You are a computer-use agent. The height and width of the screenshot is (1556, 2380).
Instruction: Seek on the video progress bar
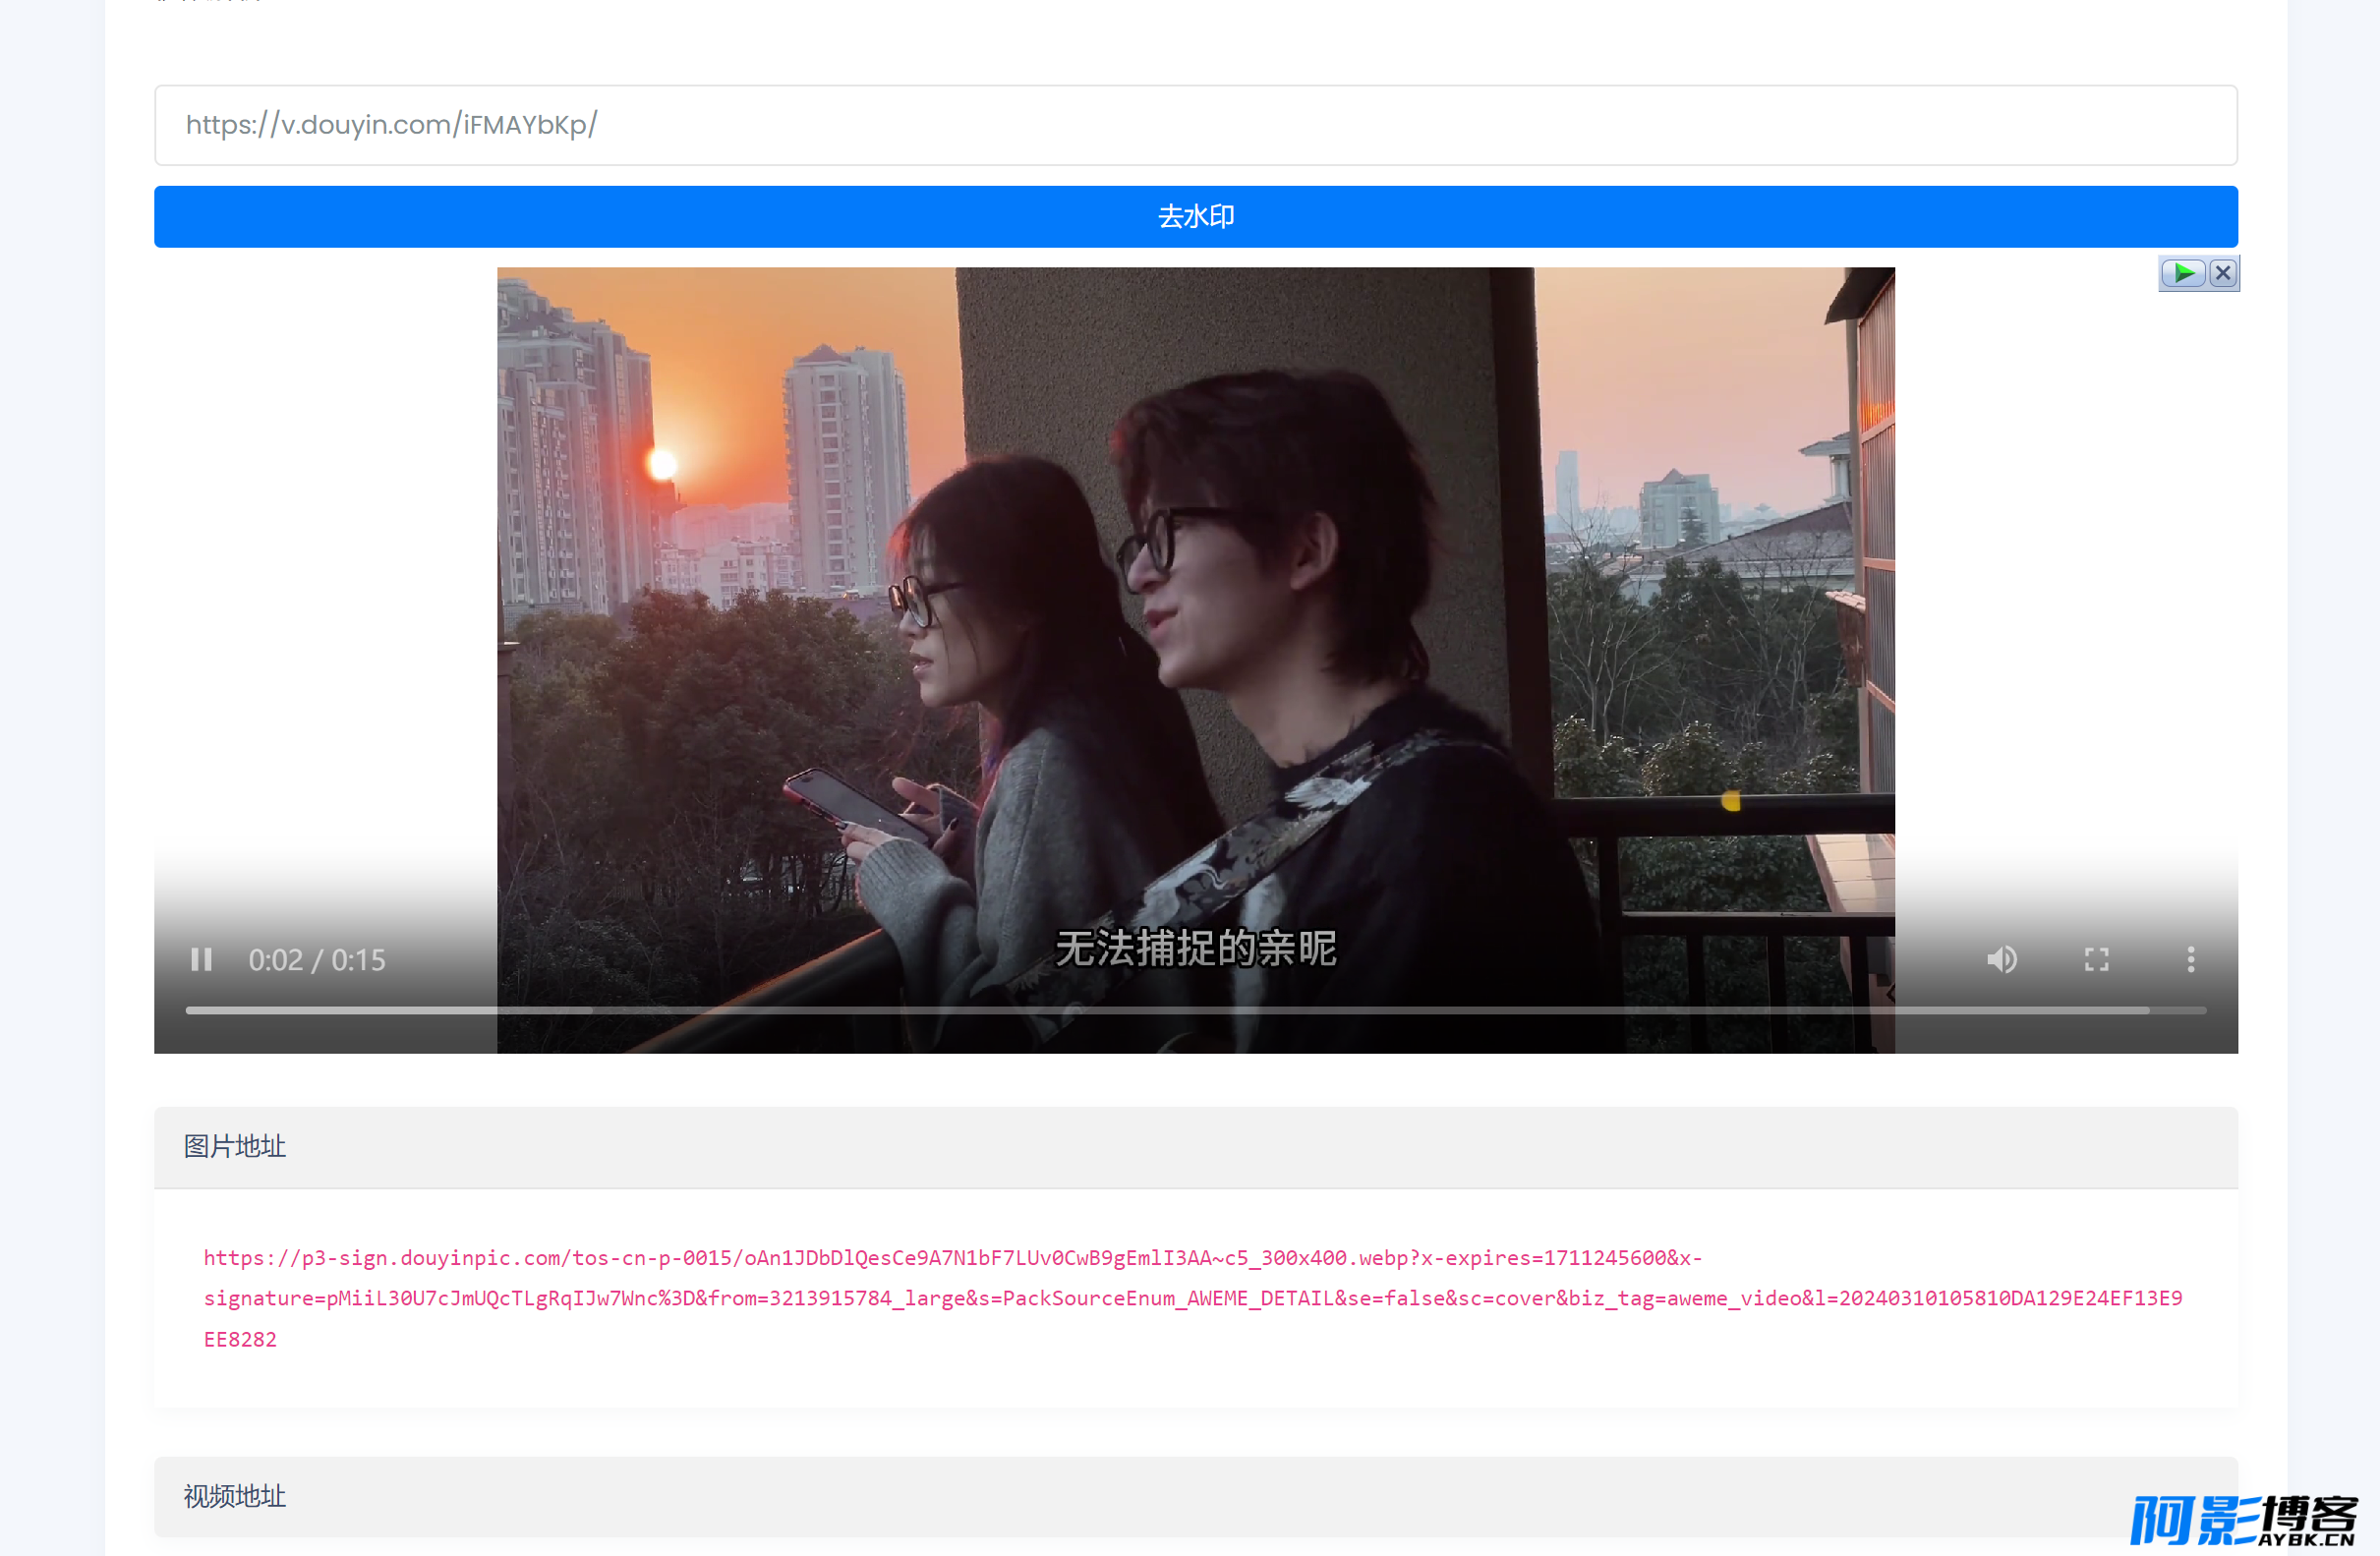pos(1195,1011)
